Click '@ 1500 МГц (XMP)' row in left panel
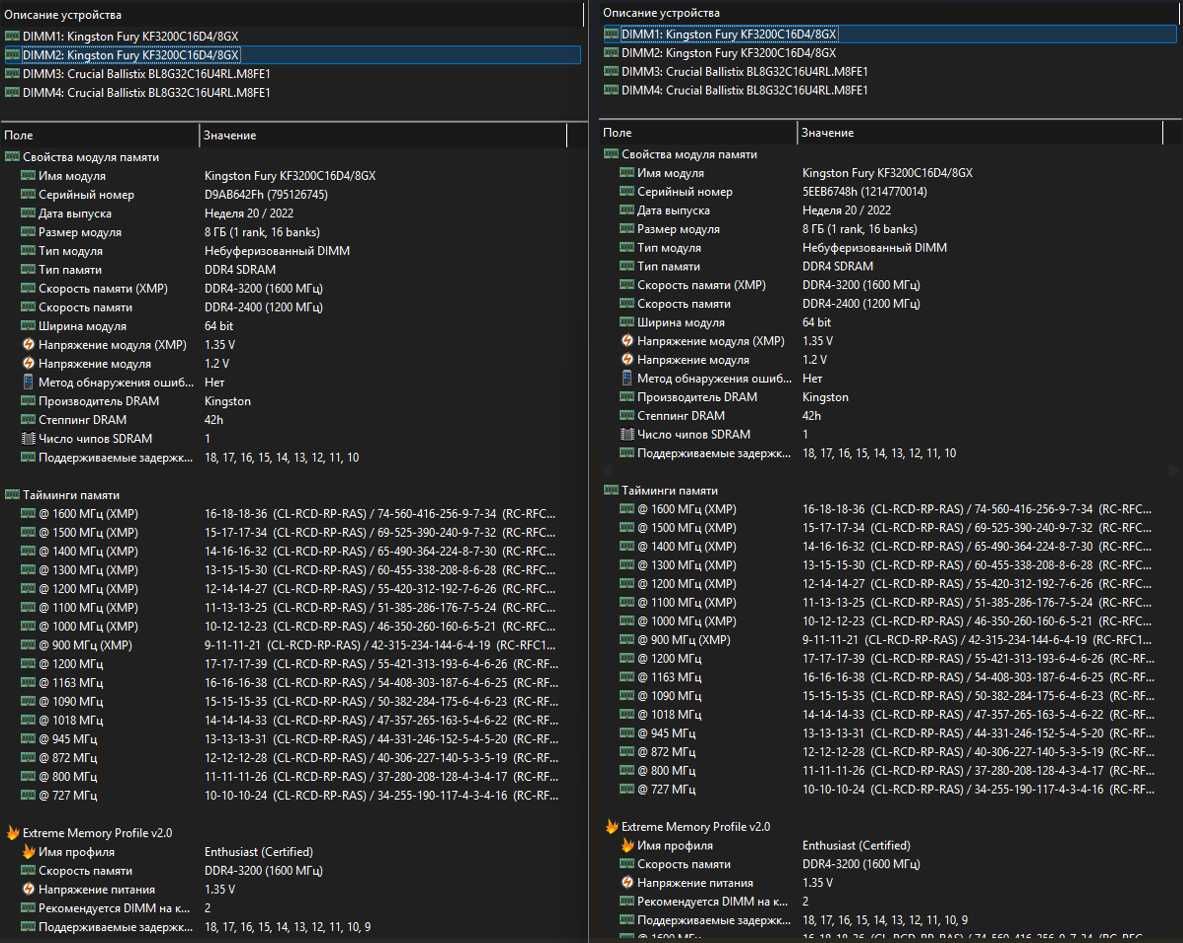 (289, 532)
